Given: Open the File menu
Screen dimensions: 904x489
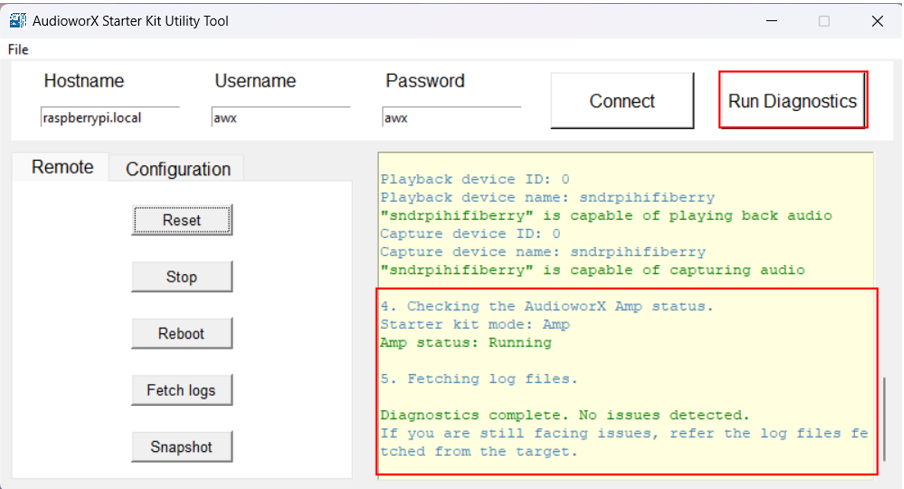Looking at the screenshot, I should (18, 50).
